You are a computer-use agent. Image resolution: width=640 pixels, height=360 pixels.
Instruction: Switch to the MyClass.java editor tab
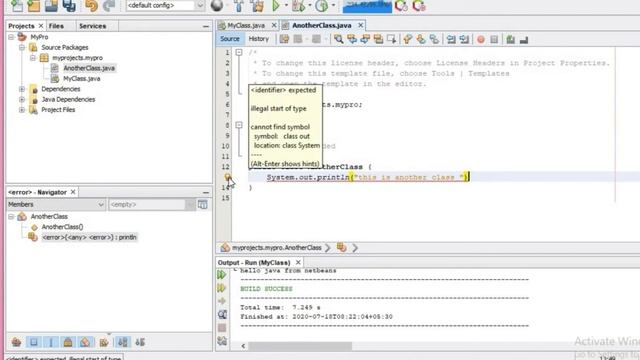246,25
